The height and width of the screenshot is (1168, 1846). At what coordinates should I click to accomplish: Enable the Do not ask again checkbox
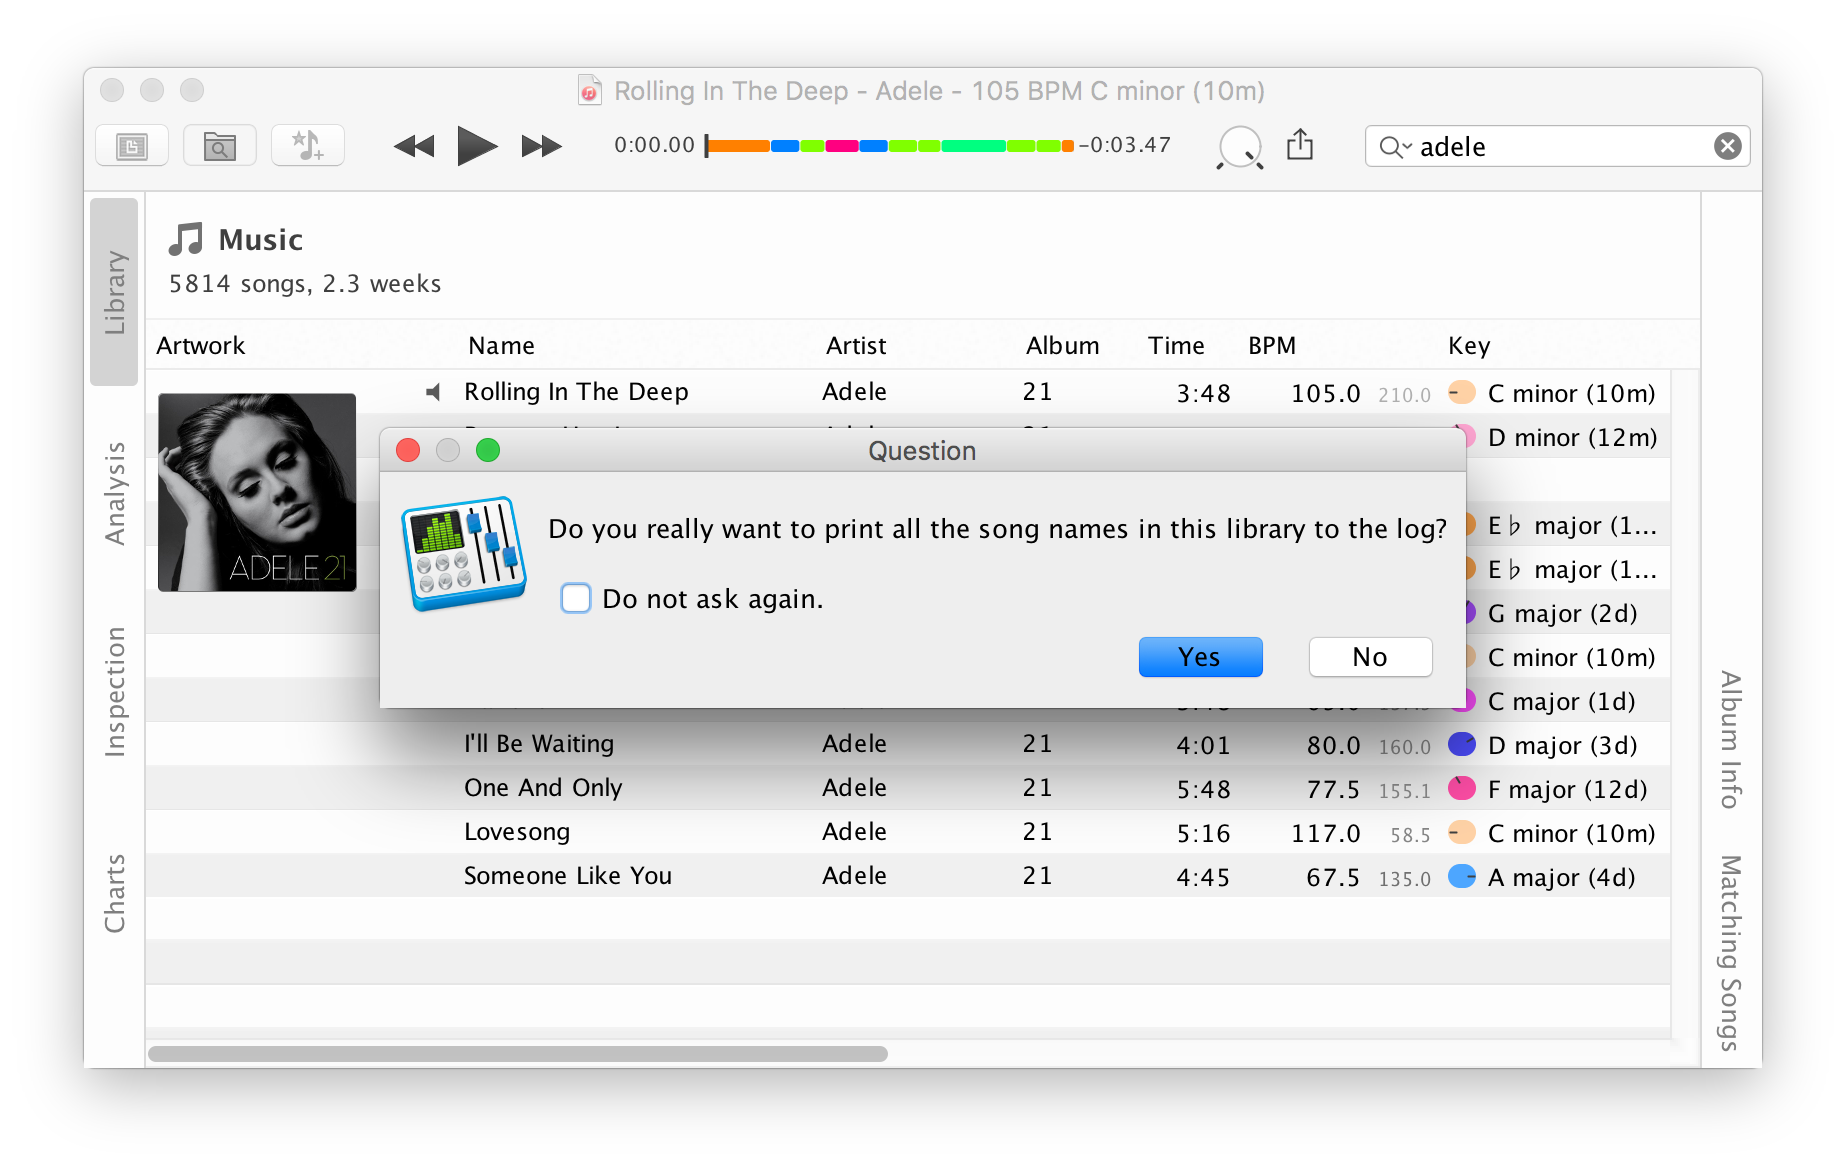point(575,597)
